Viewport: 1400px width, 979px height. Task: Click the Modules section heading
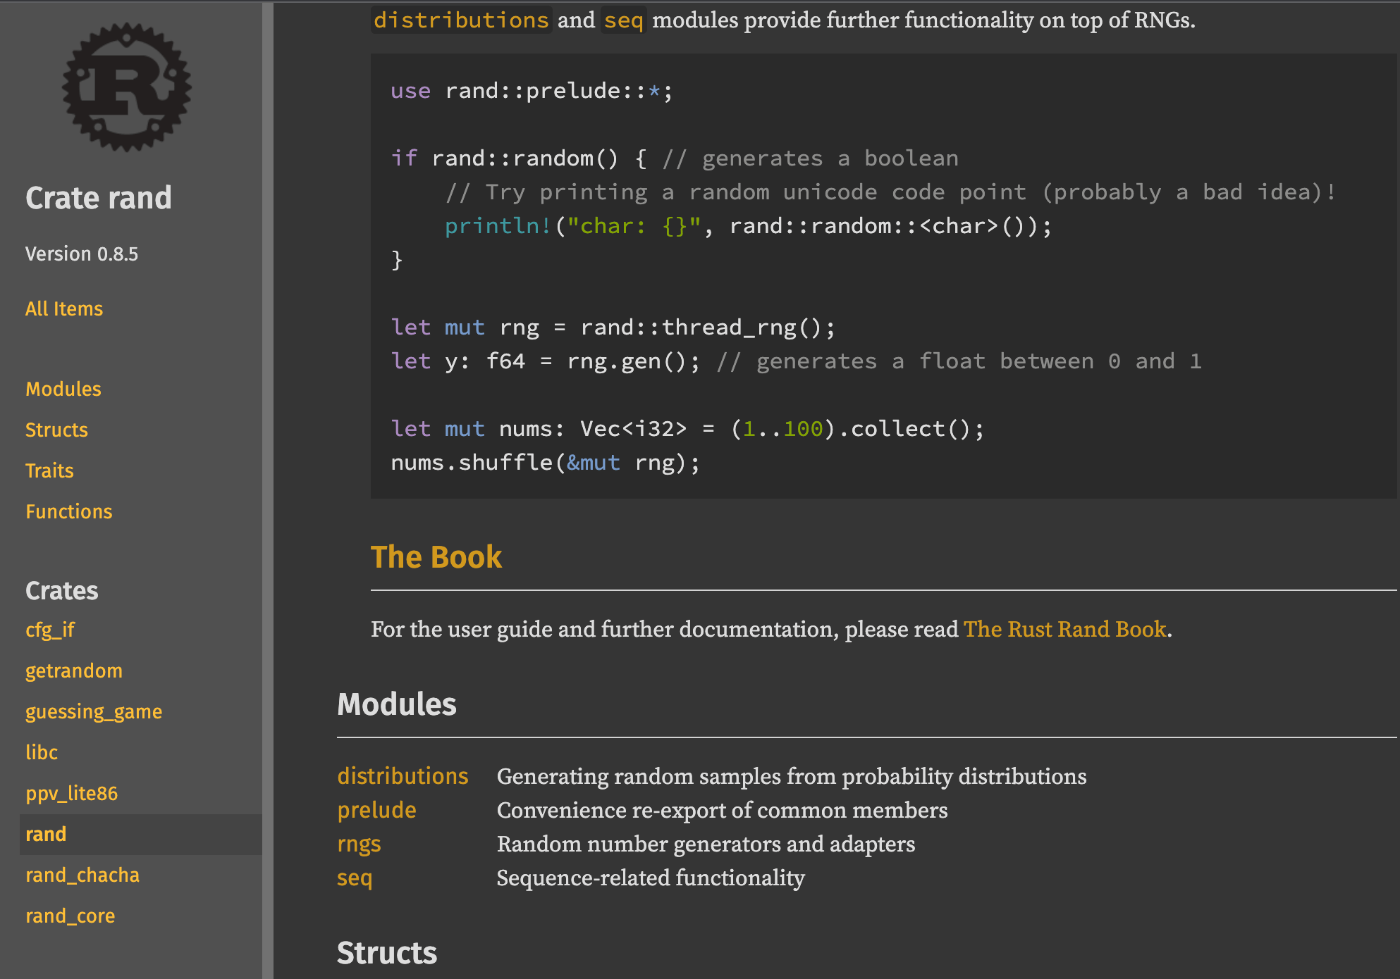397,704
